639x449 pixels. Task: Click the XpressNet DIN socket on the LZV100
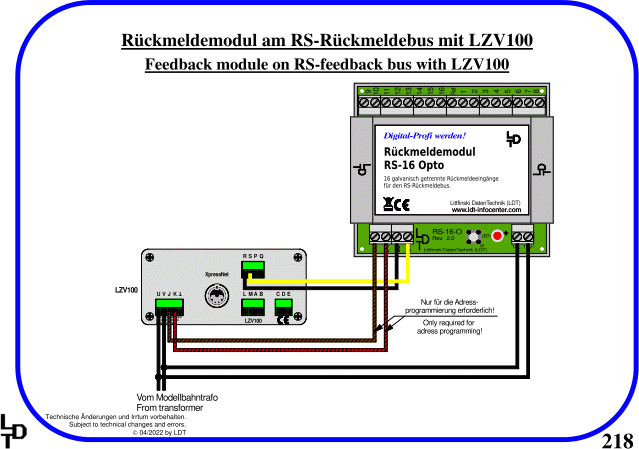coord(216,295)
